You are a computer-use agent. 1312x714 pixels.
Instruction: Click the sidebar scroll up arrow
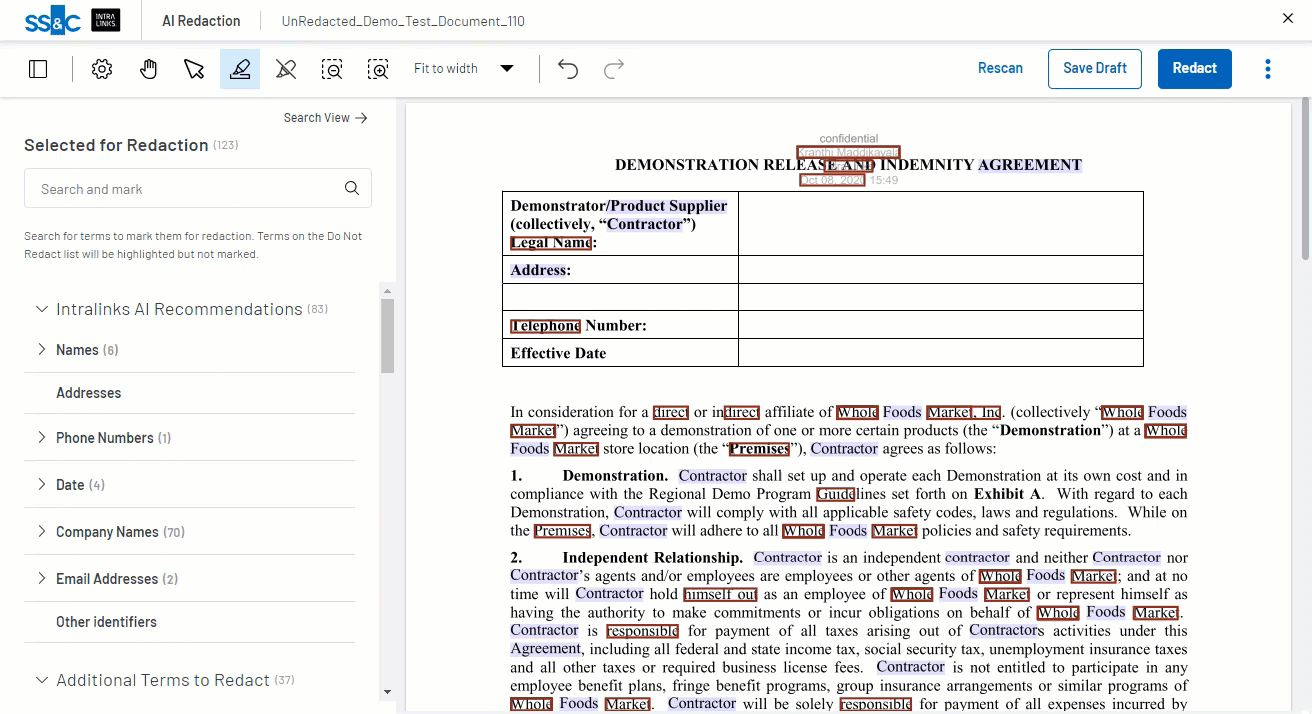pyautogui.click(x=387, y=290)
